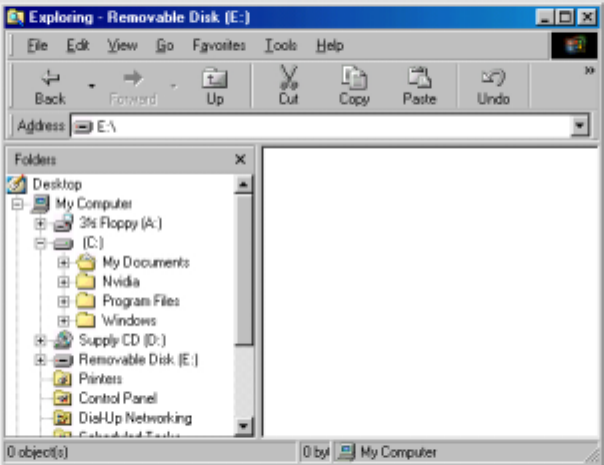Click the Folders pane scroll up arrow
The width and height of the screenshot is (604, 465).
tap(243, 185)
